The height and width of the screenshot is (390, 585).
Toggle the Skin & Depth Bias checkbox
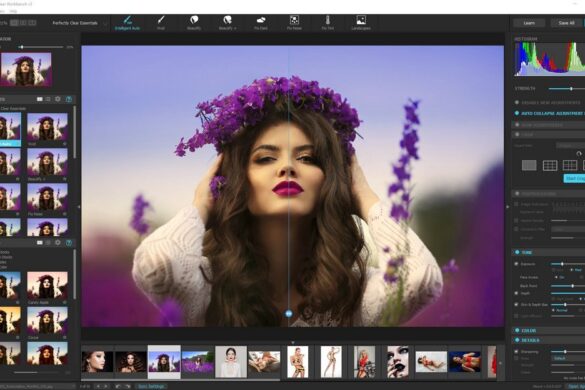(516, 305)
